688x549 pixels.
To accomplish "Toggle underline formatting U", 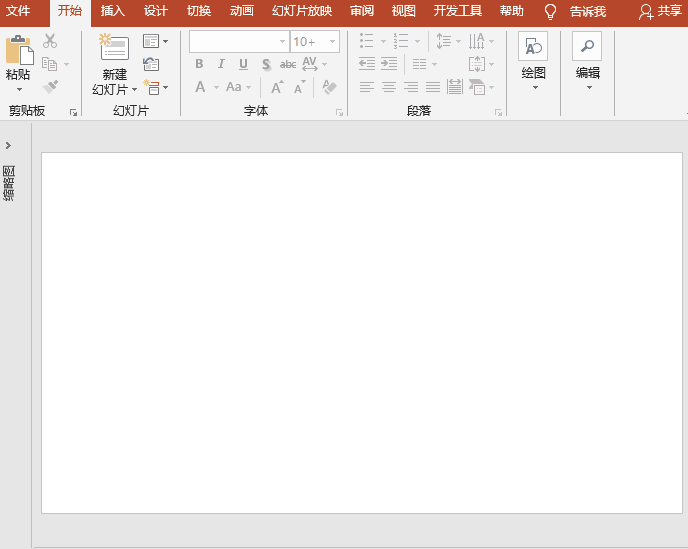I will [x=244, y=65].
